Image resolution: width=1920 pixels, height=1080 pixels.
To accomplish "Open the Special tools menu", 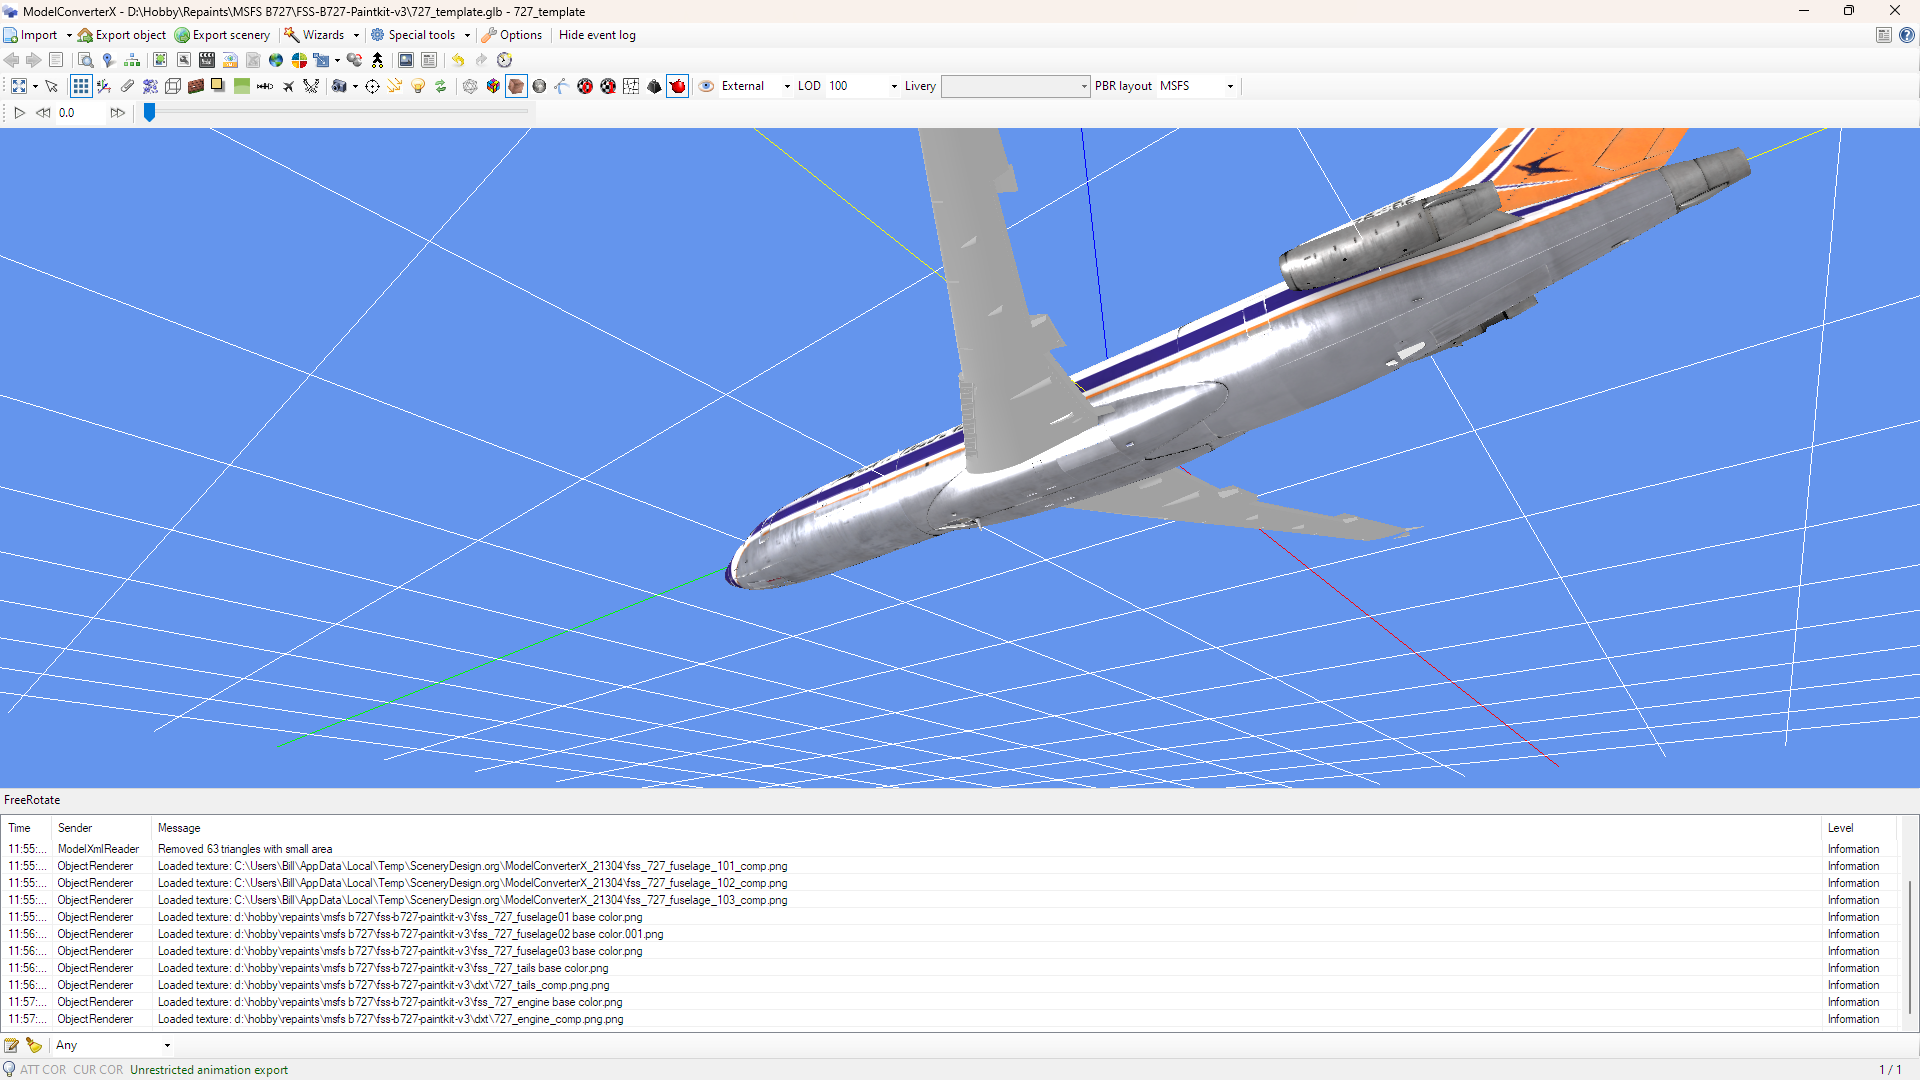I will coord(420,35).
